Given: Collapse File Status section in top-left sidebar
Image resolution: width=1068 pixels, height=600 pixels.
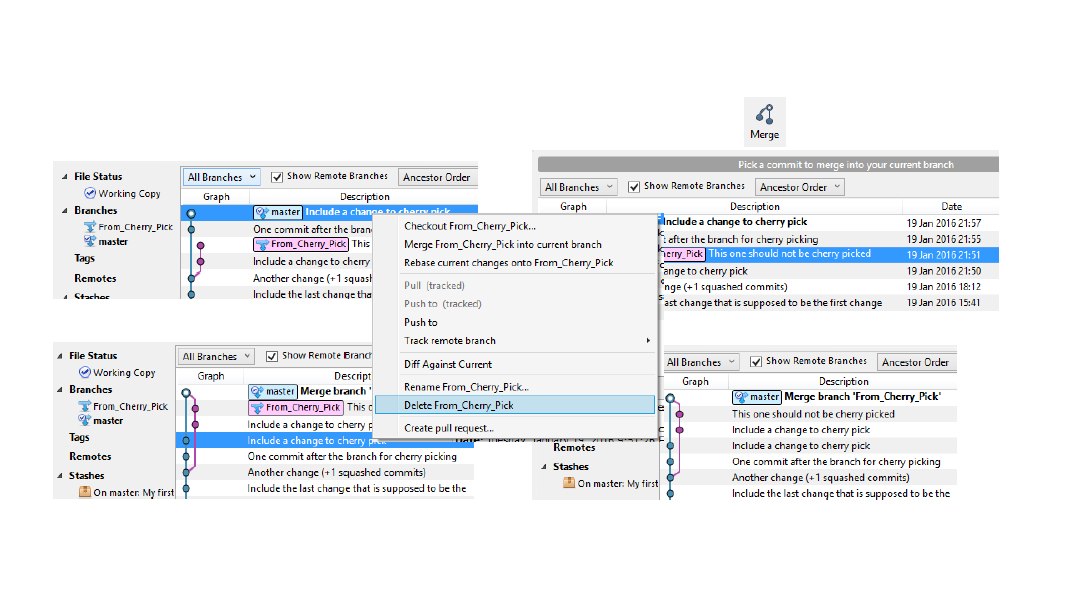Looking at the screenshot, I should [x=62, y=177].
